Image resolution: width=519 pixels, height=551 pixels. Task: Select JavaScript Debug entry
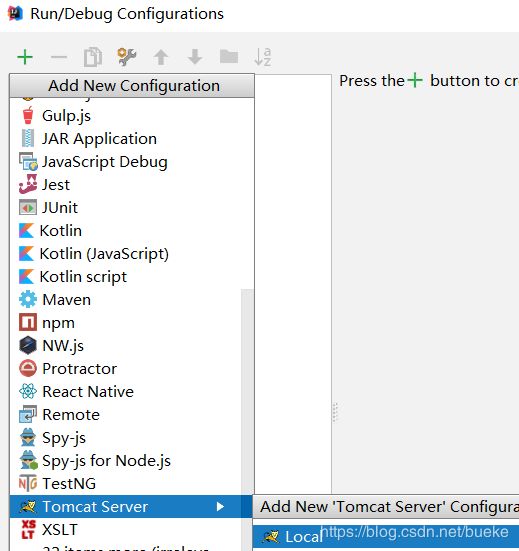[x=131, y=161]
